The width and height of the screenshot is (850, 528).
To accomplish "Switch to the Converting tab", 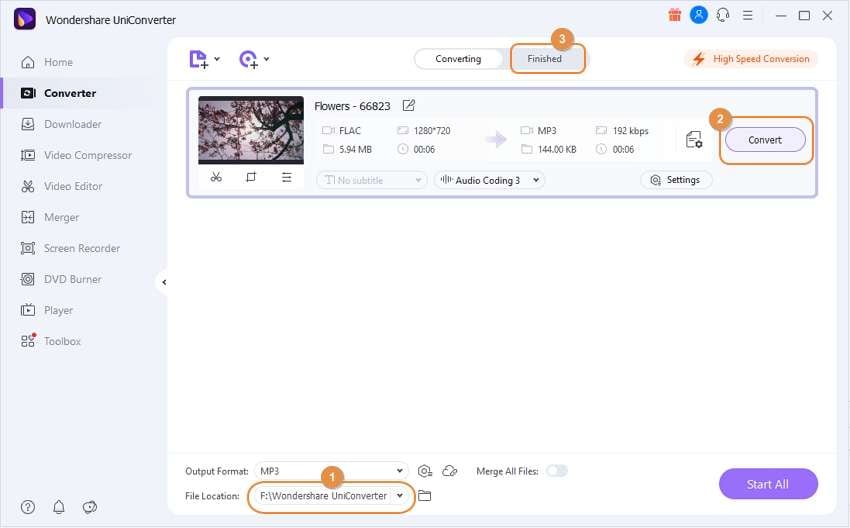I will [x=458, y=59].
